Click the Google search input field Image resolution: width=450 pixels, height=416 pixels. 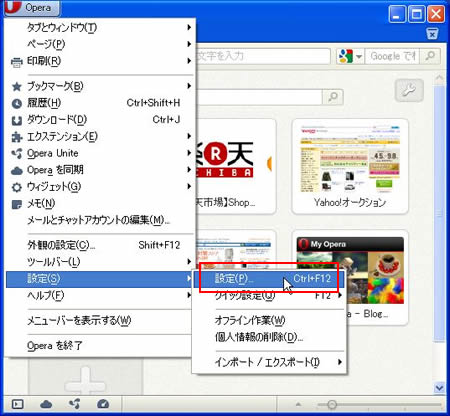pyautogui.click(x=392, y=56)
